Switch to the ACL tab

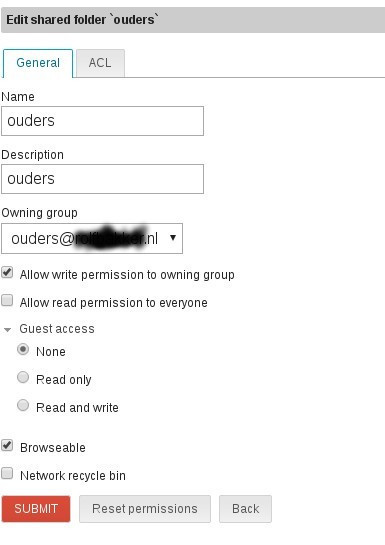(x=100, y=63)
